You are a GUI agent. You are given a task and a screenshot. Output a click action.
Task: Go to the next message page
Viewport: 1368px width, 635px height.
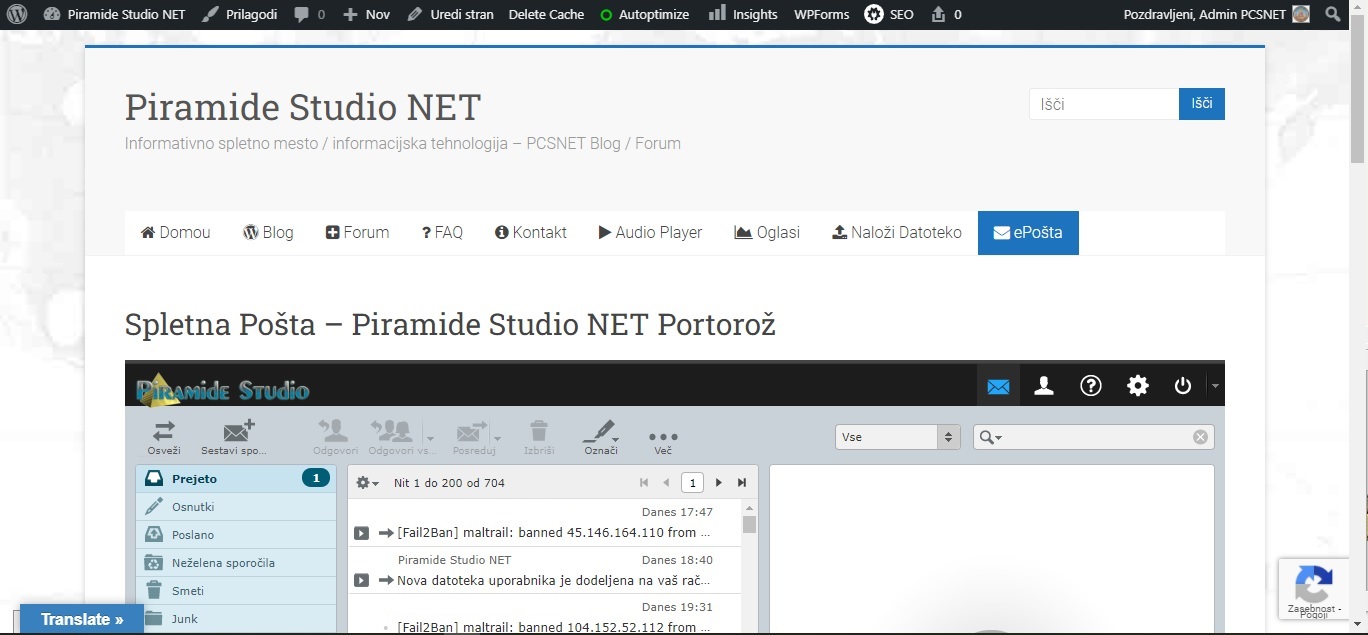click(x=718, y=483)
